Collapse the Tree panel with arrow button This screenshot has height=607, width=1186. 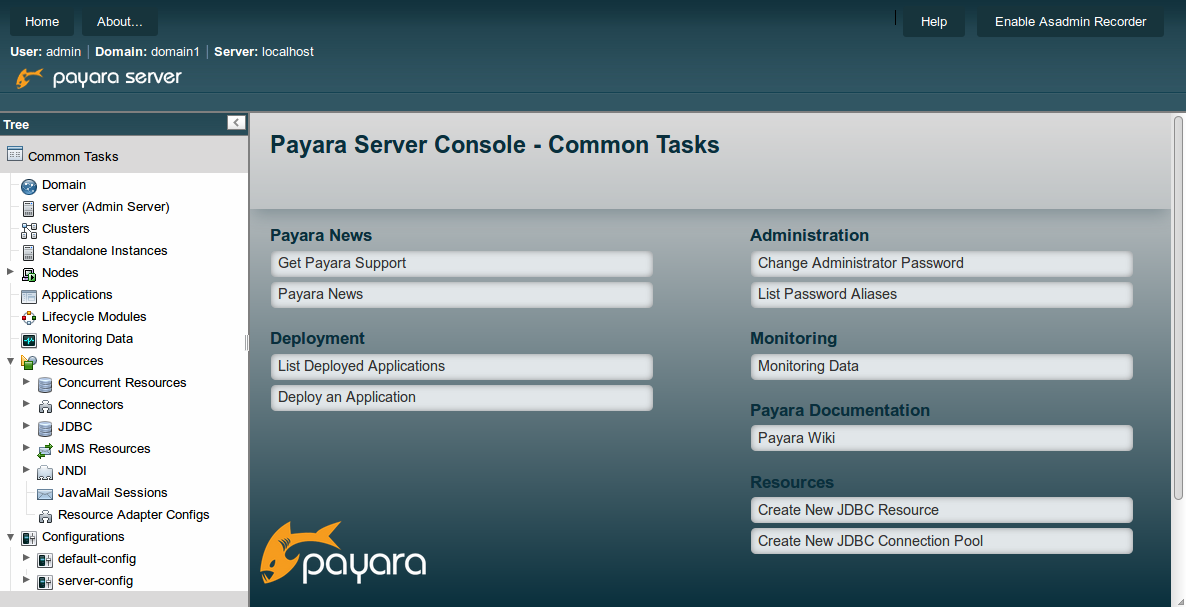(236, 123)
